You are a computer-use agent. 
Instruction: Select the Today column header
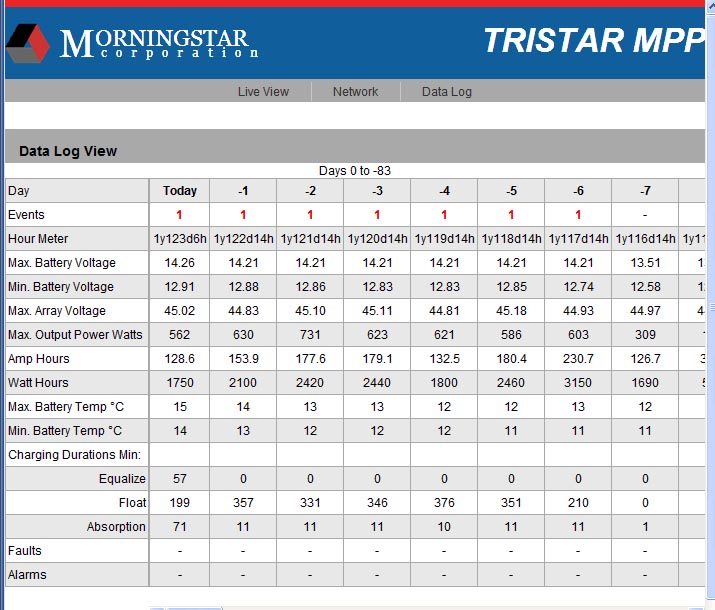[x=180, y=191]
